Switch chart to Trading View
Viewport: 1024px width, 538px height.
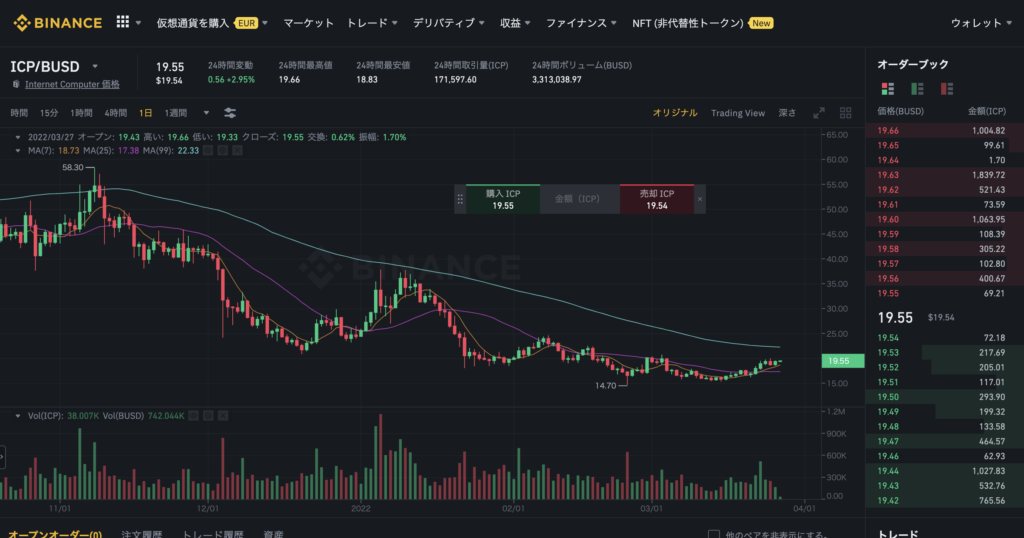738,113
